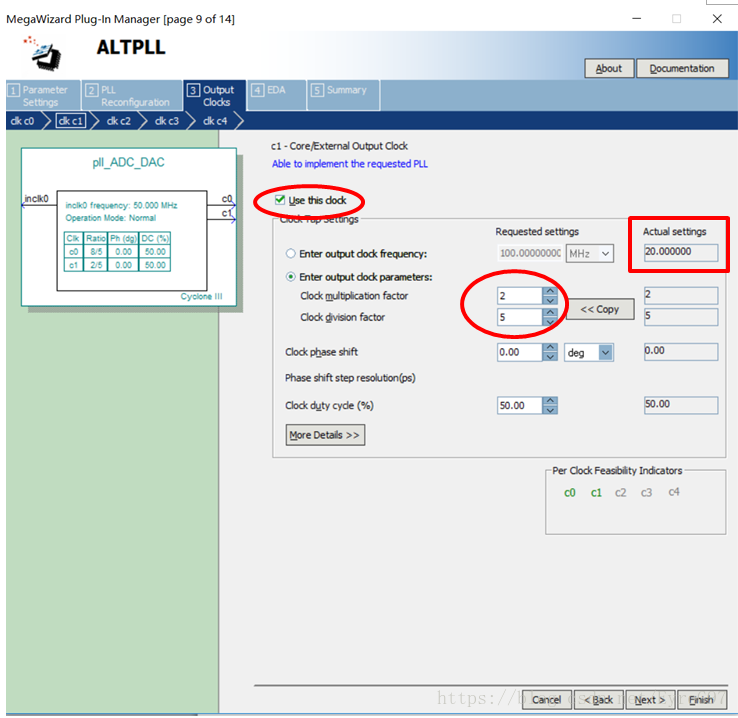Click the actual multiplication factor field showing 2

point(681,295)
